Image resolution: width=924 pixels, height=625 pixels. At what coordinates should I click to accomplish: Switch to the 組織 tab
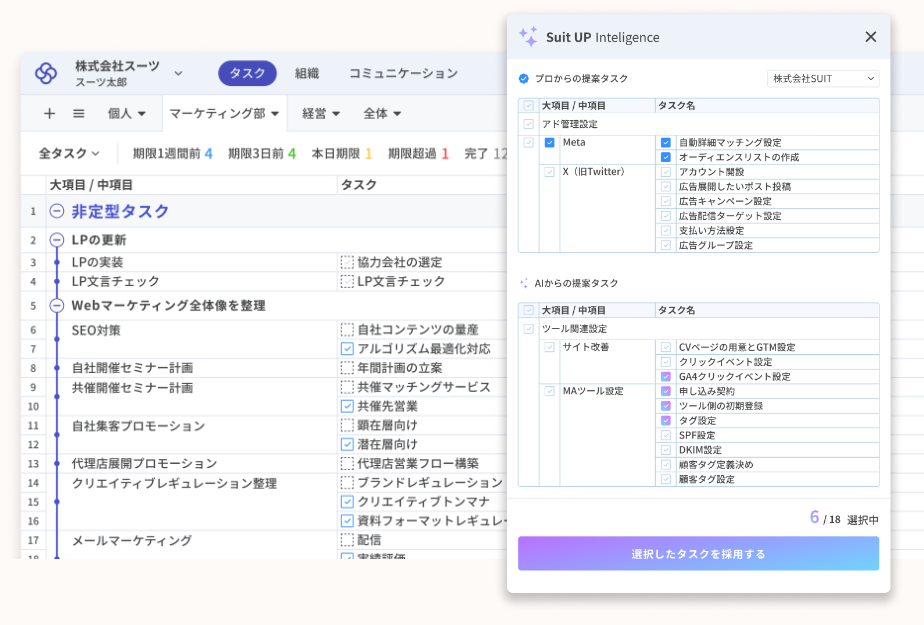pos(307,73)
